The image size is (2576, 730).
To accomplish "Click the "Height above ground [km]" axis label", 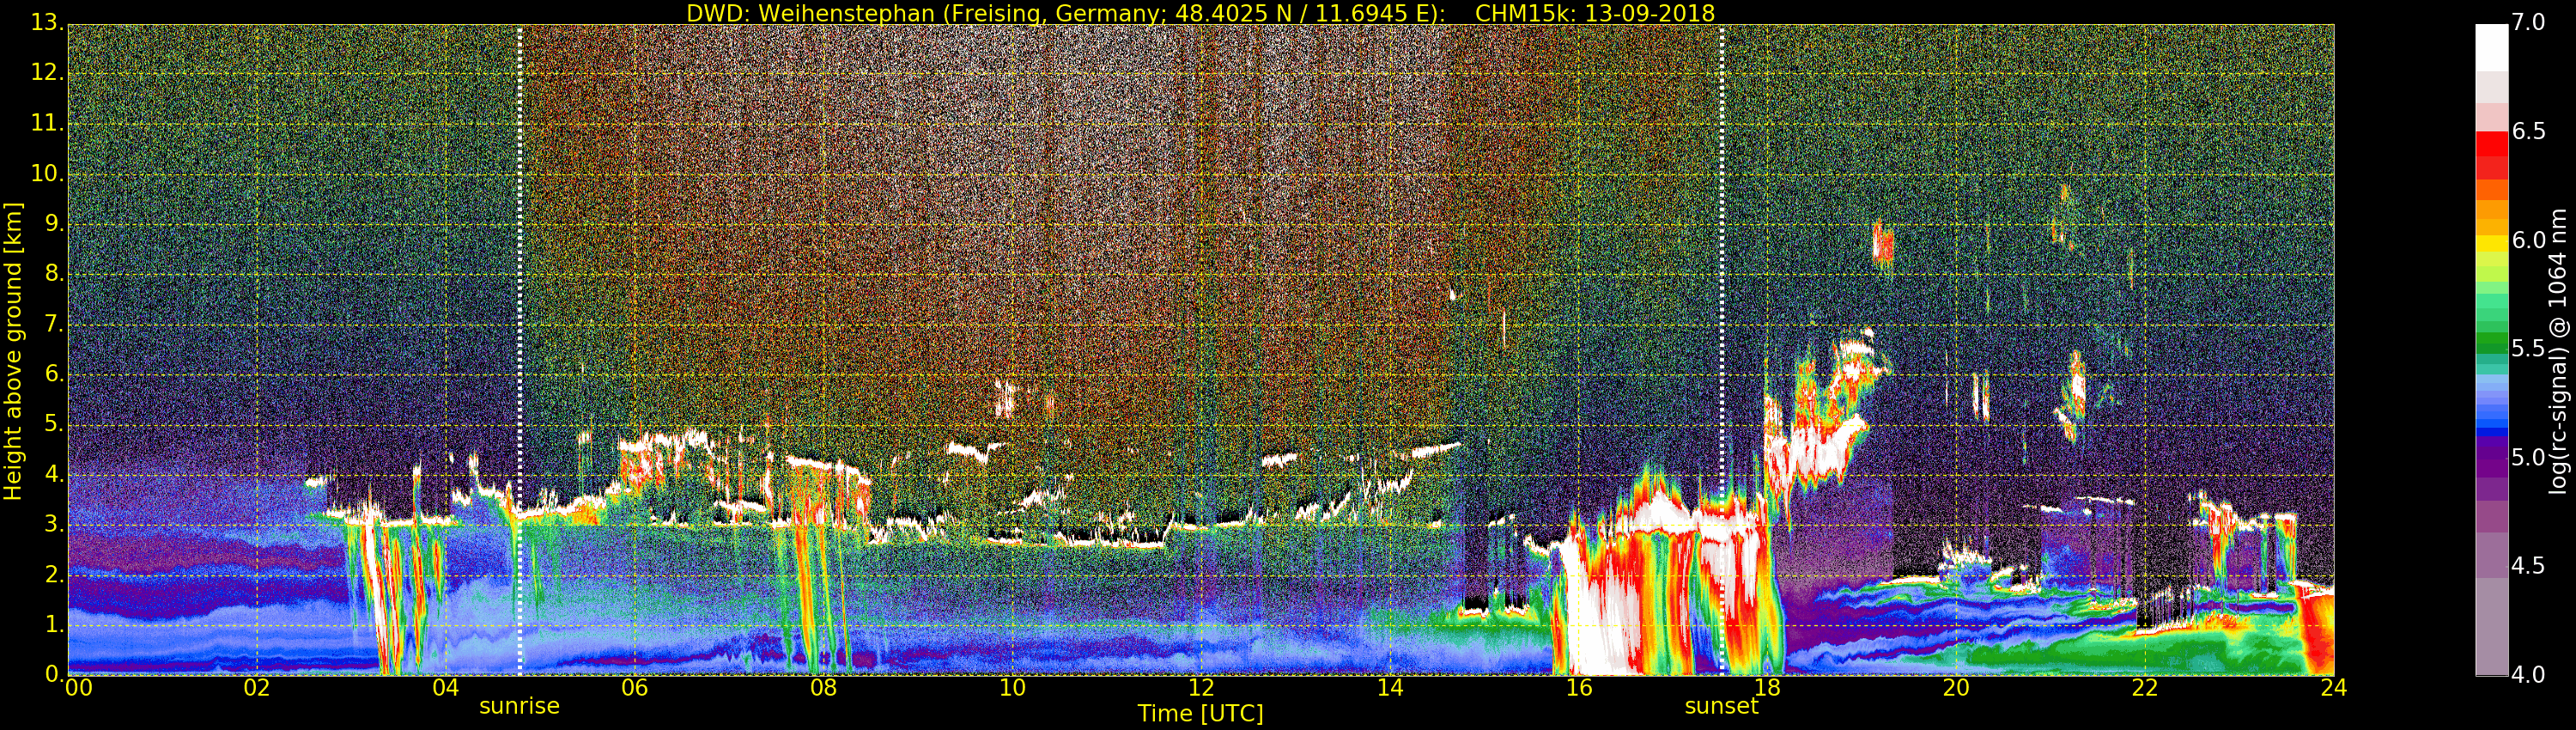I will point(13,351).
